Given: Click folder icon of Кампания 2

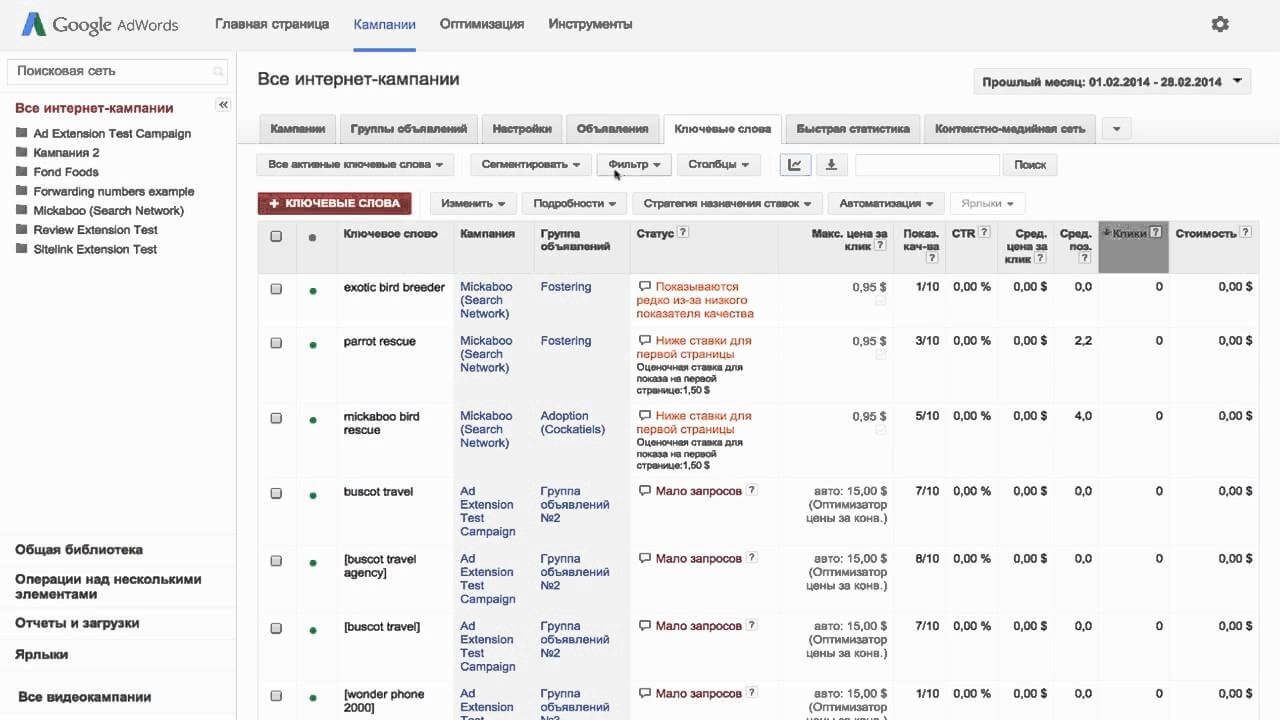Looking at the screenshot, I should [22, 153].
